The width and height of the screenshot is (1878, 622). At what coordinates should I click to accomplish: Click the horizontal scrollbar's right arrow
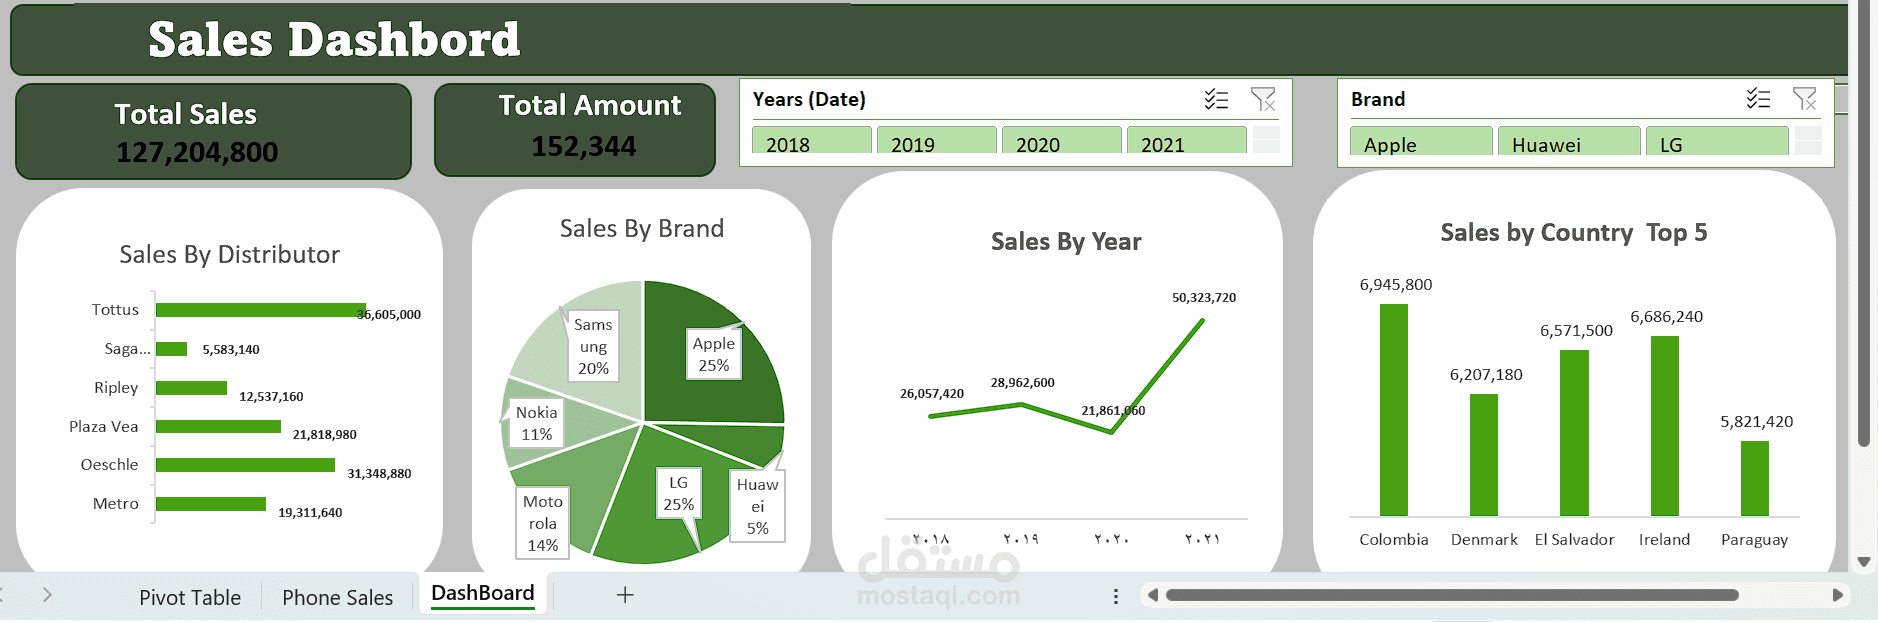click(1837, 595)
